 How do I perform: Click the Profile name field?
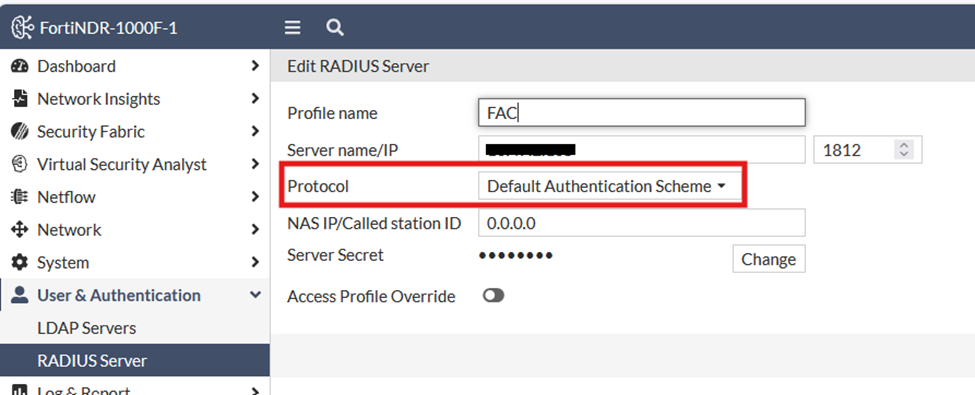pos(642,113)
